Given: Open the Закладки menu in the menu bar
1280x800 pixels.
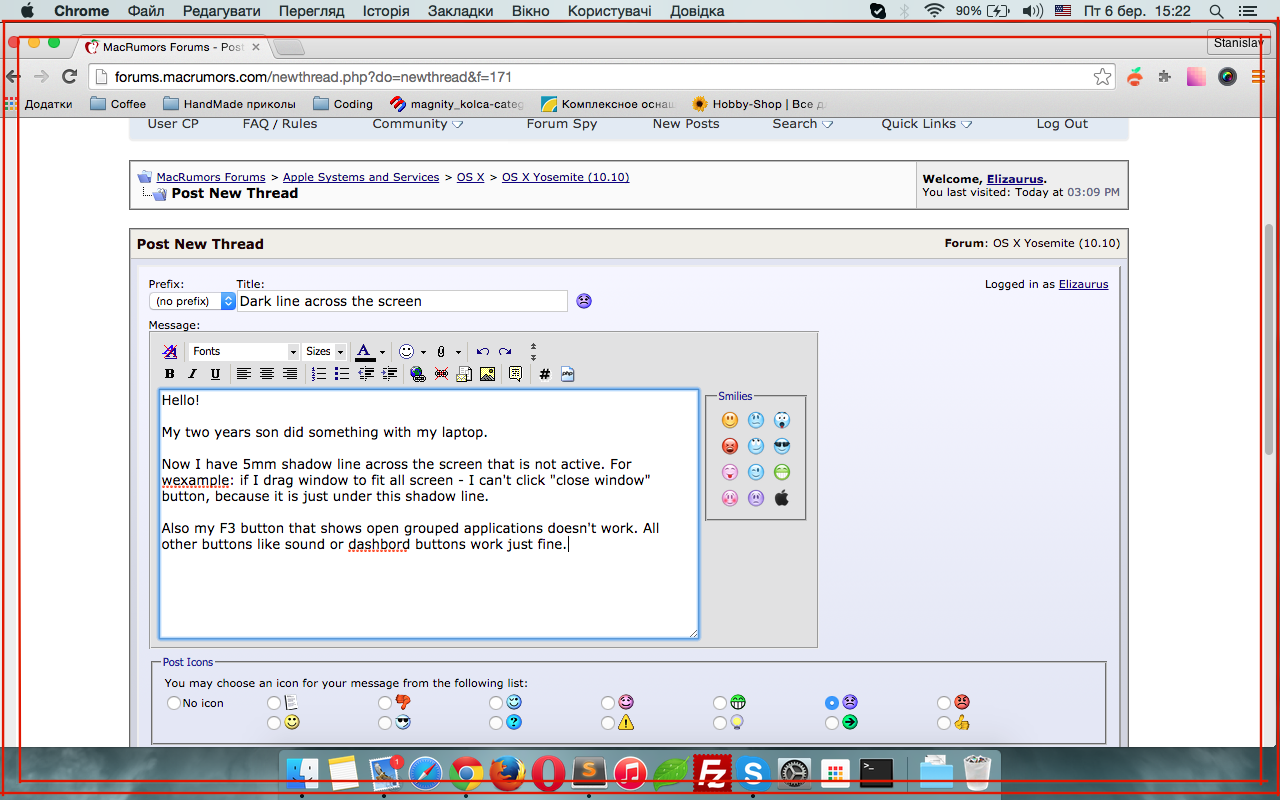Looking at the screenshot, I should pos(460,11).
